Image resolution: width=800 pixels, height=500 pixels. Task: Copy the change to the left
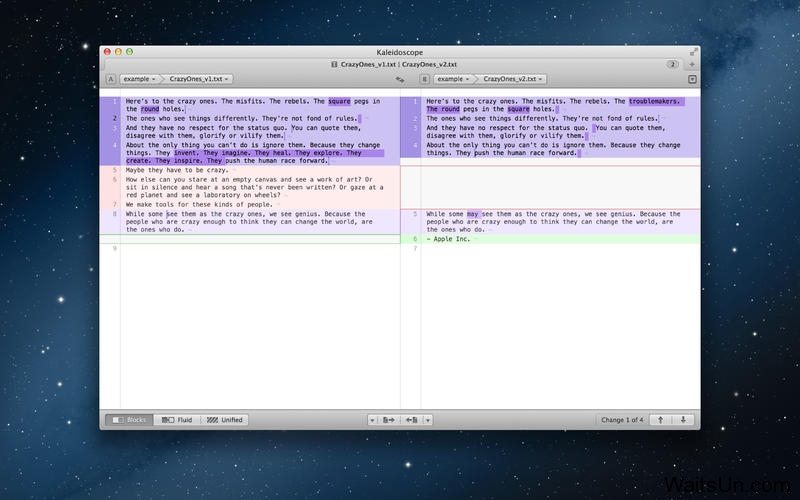point(411,420)
